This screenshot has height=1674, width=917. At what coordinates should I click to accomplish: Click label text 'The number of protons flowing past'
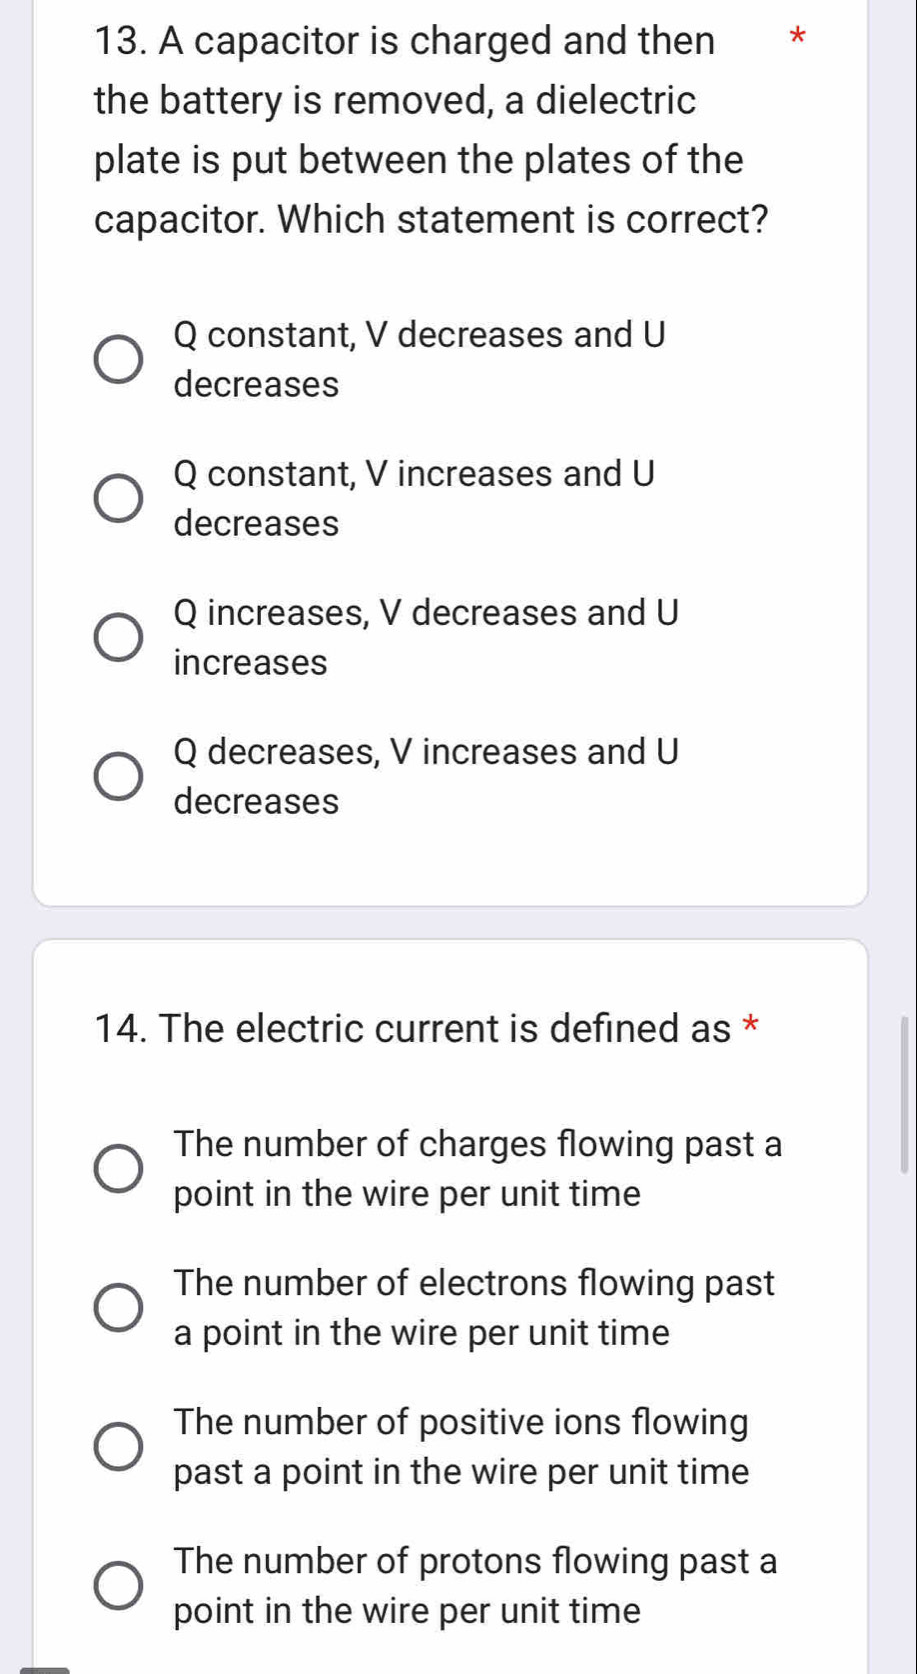click(474, 1585)
